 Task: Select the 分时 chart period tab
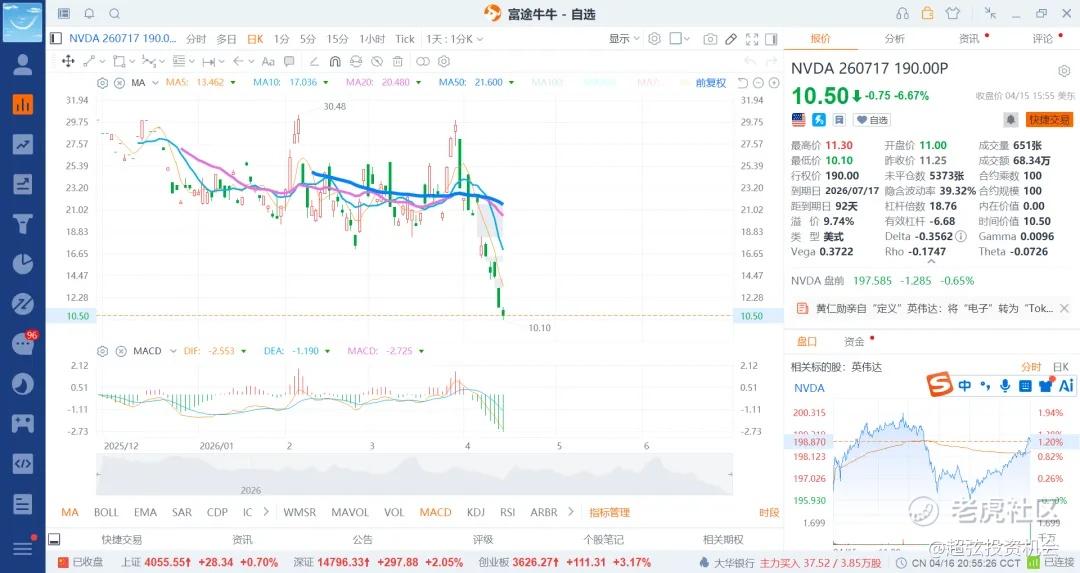[196, 39]
